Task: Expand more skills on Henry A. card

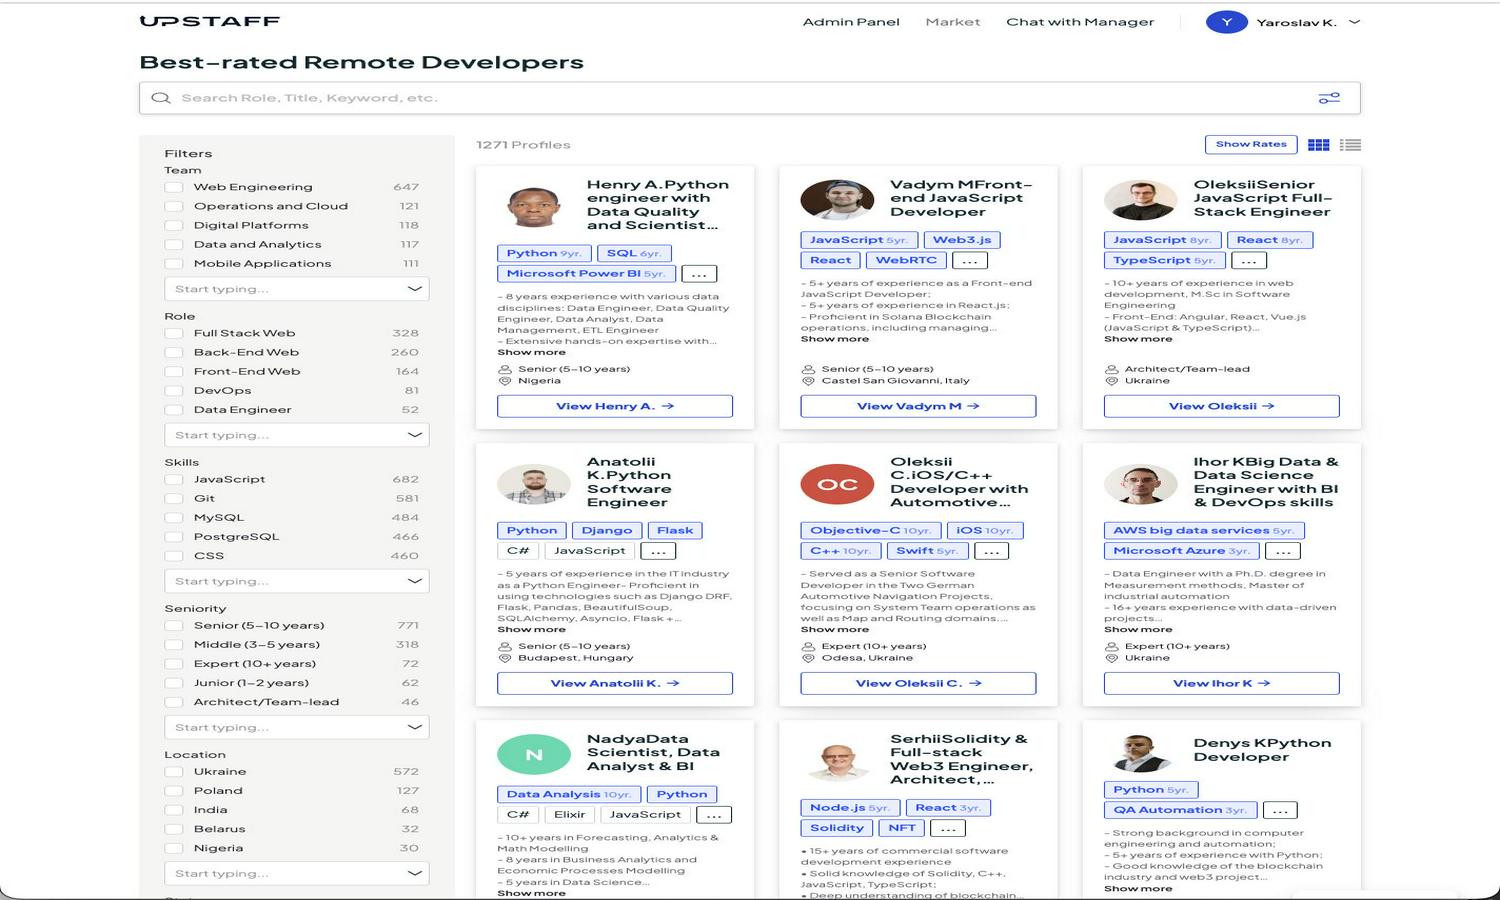Action: 699,274
